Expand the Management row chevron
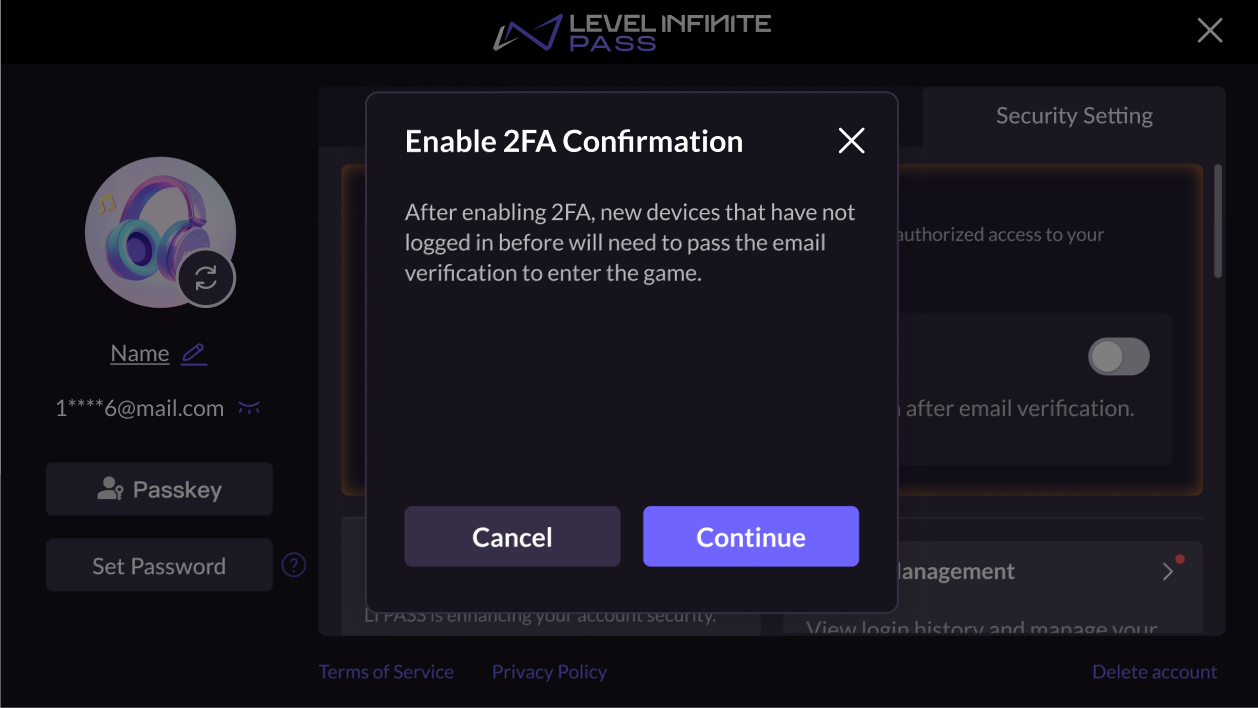1258x708 pixels. [1166, 571]
